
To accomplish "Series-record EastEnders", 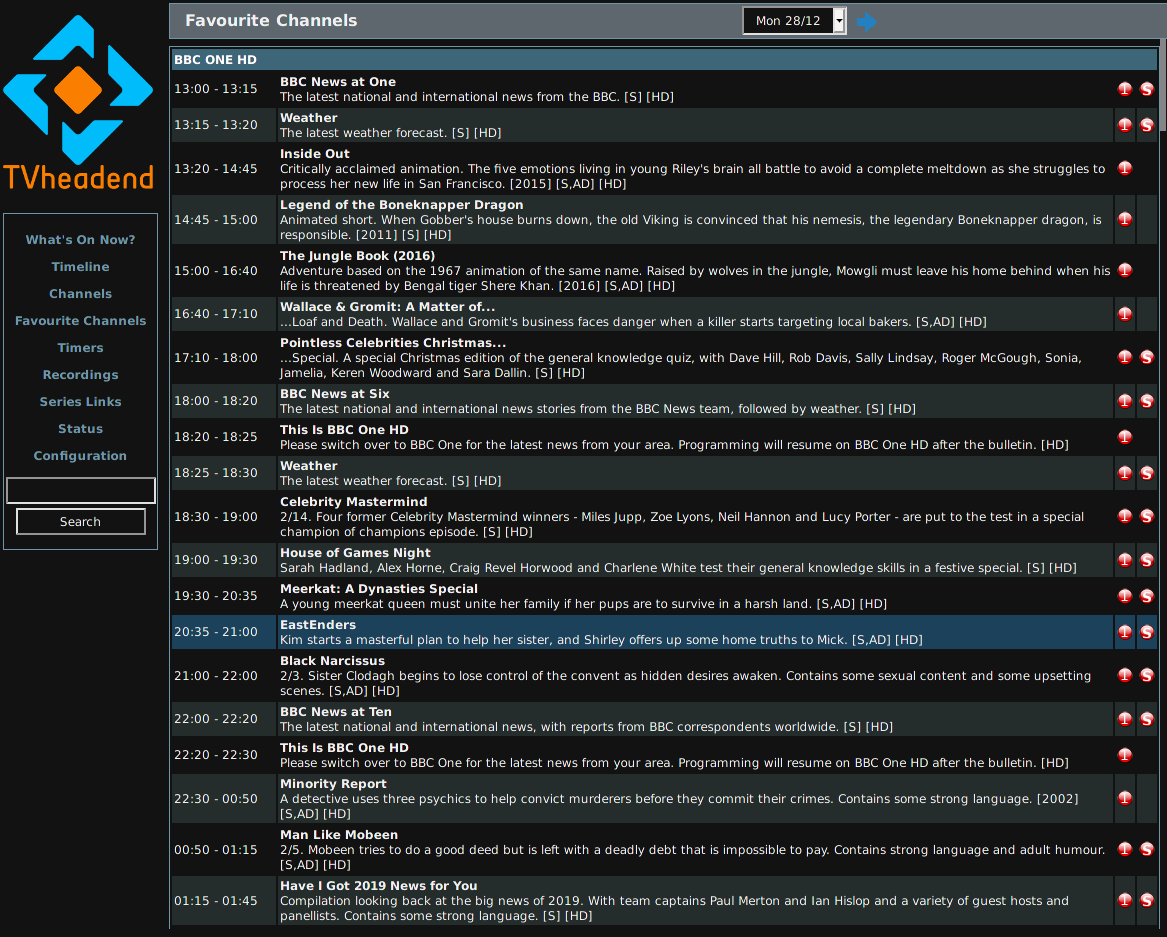I will click(1147, 633).
